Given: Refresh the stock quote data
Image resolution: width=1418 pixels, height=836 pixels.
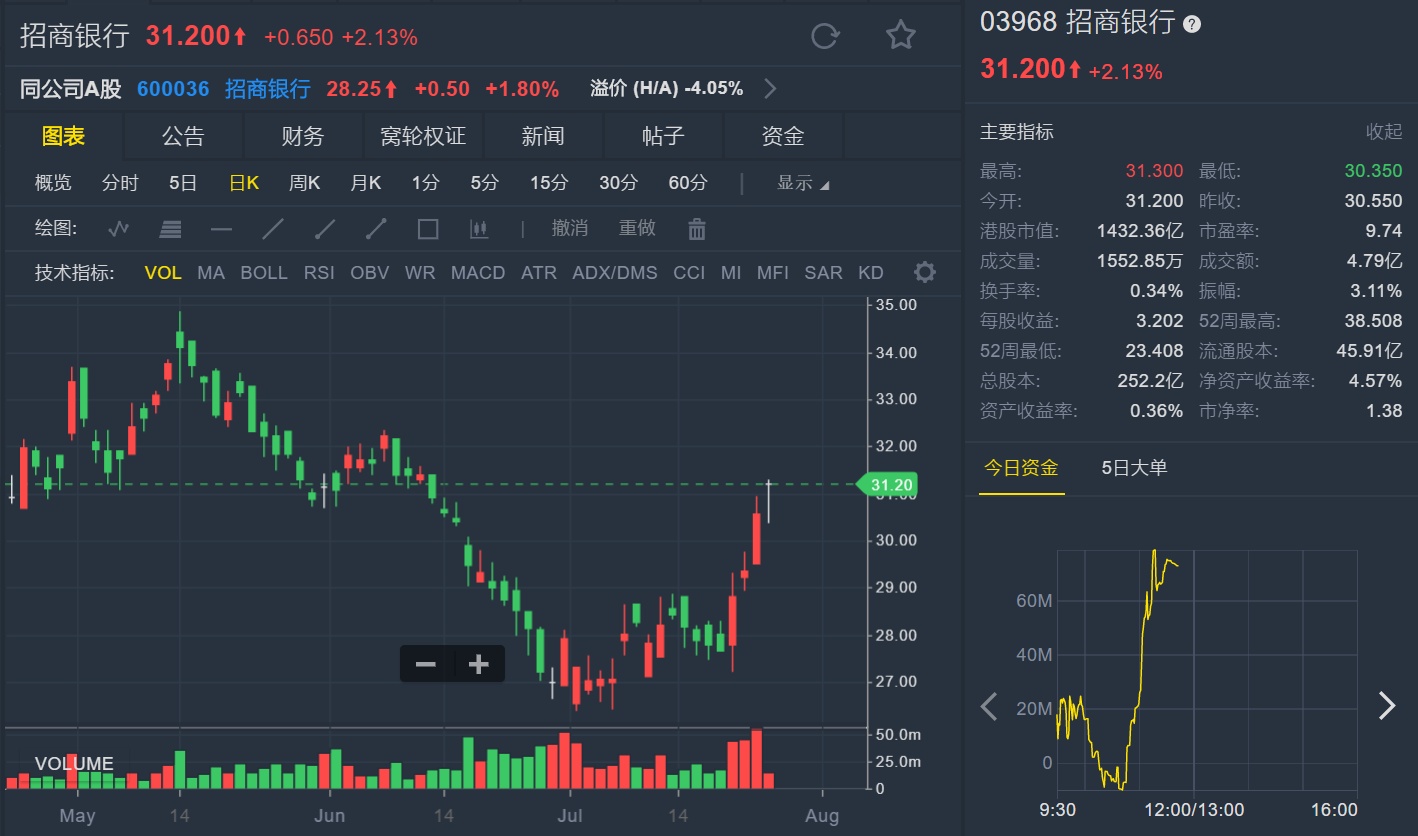Looking at the screenshot, I should coord(824,37).
